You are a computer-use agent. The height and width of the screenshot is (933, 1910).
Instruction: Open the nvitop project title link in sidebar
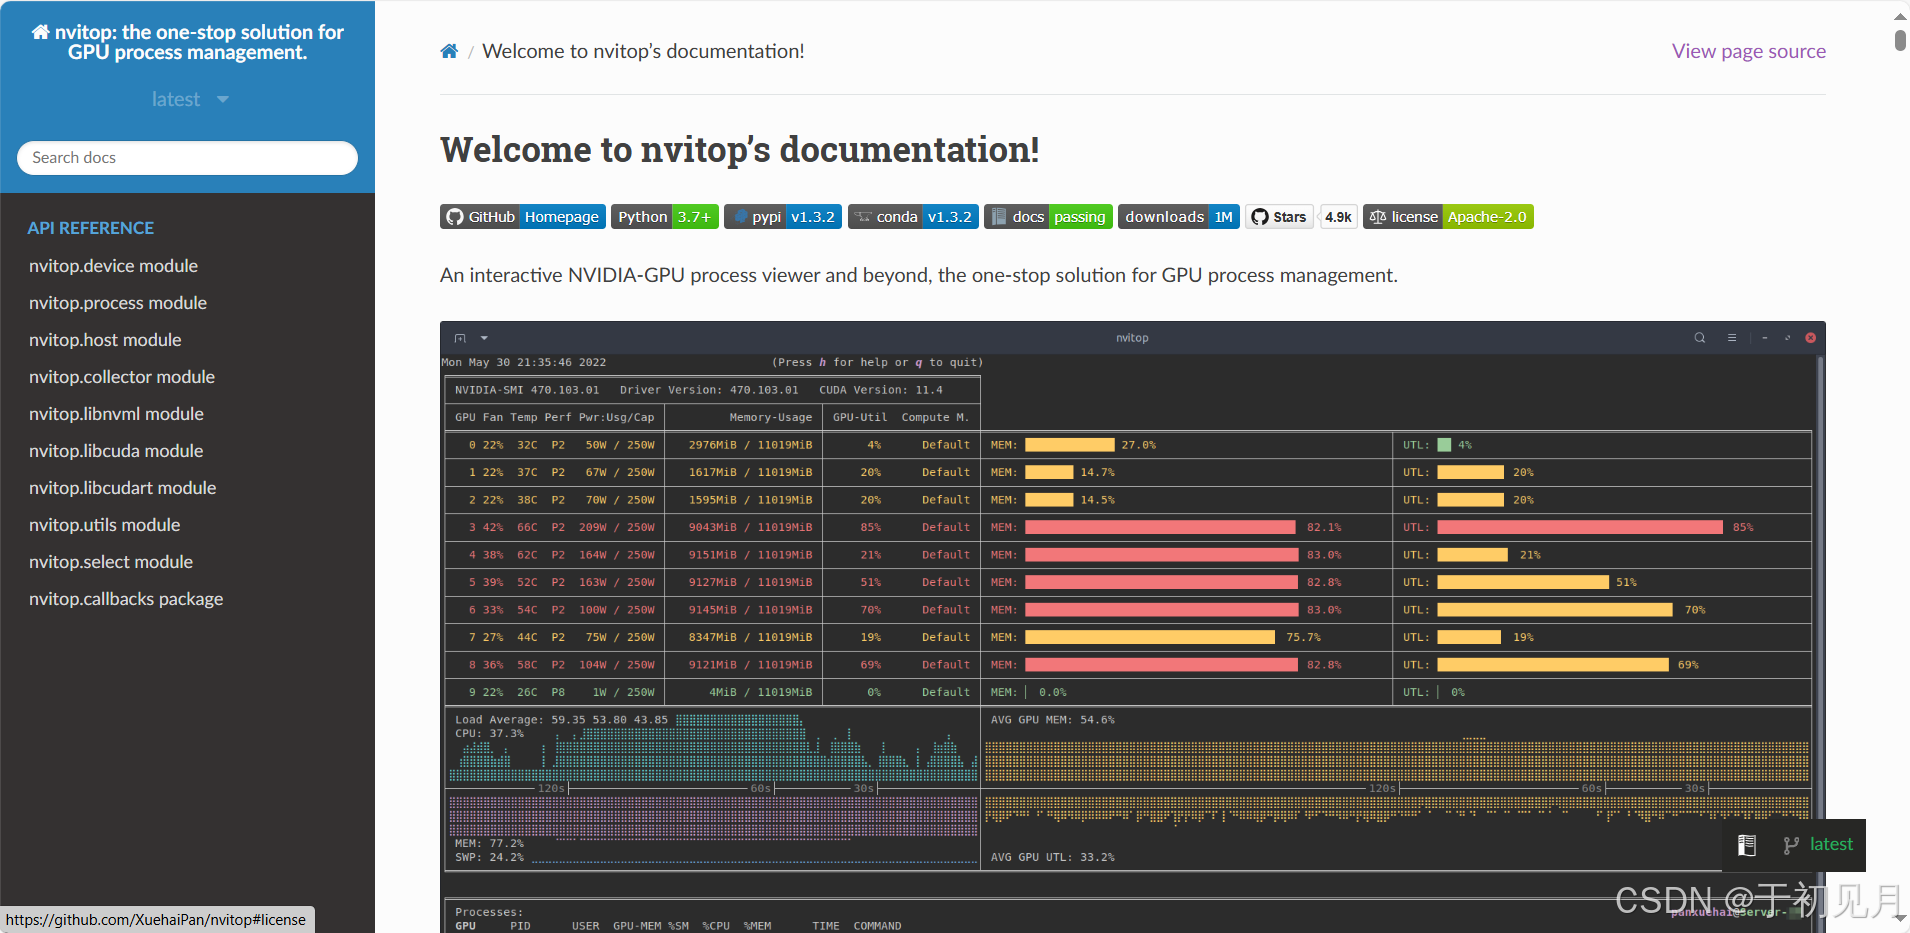188,42
